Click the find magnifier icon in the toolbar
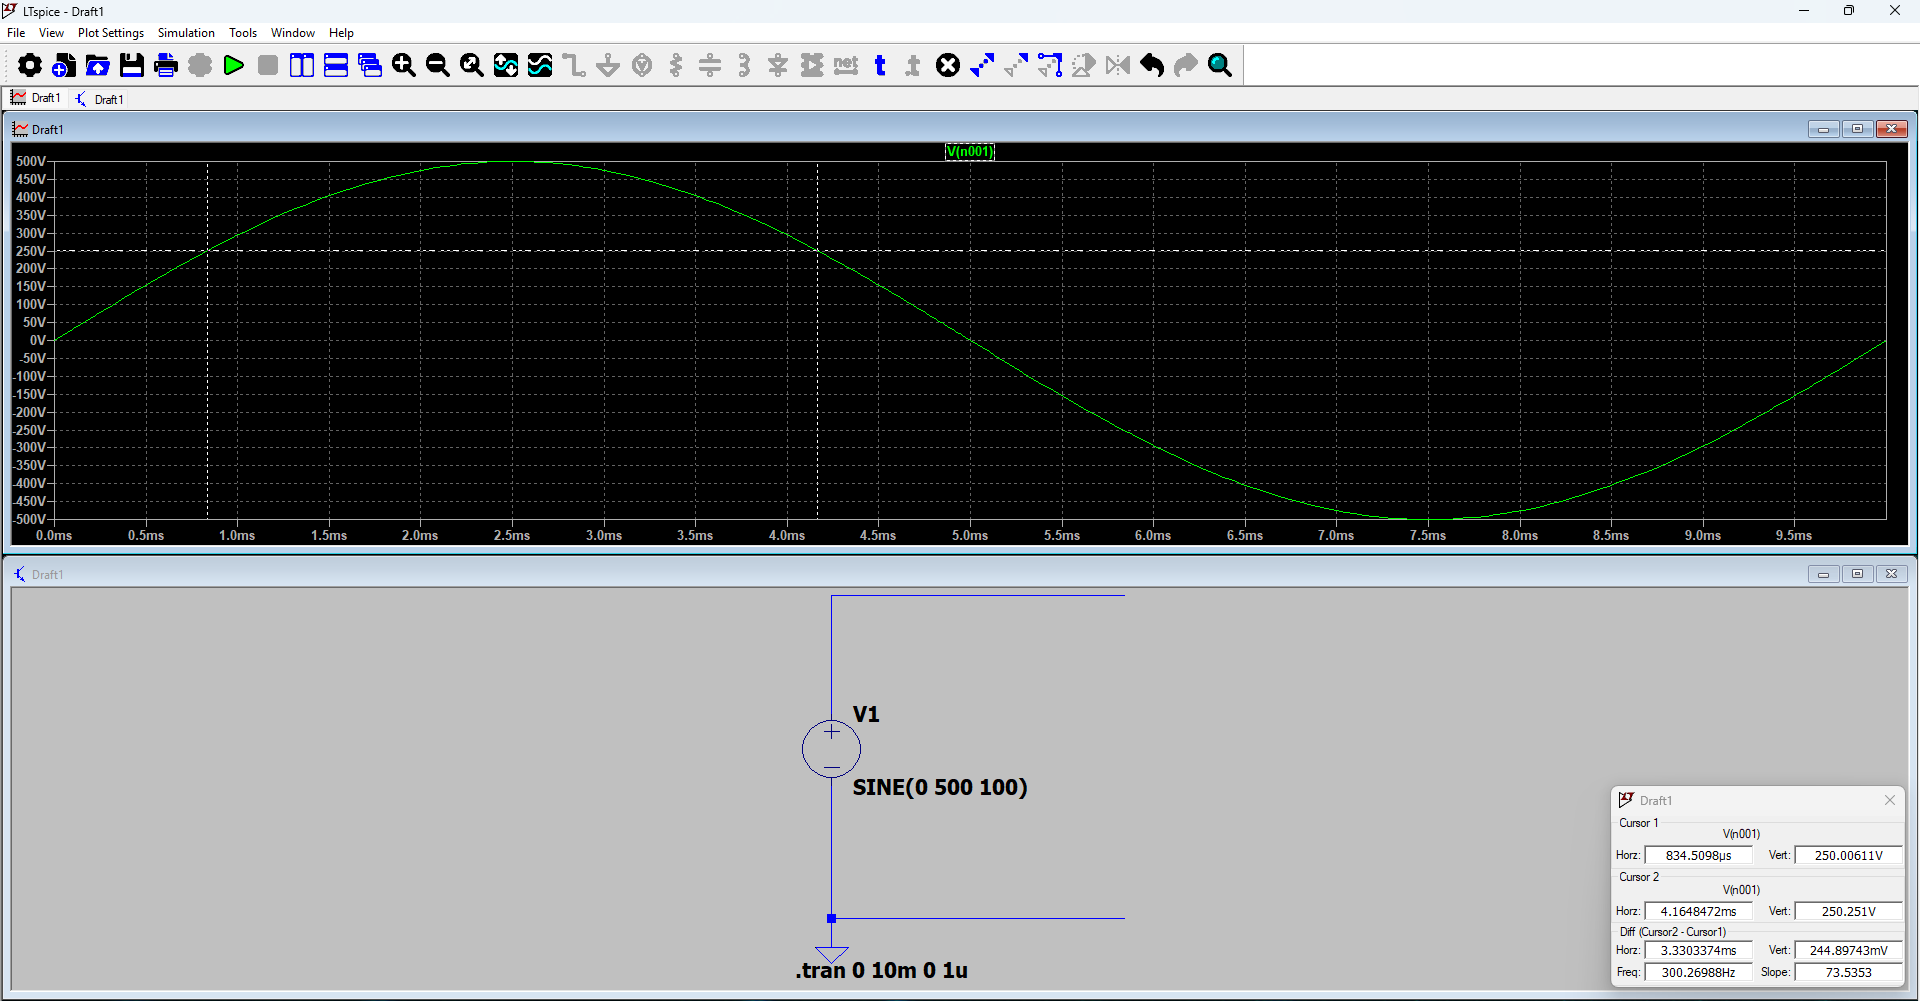The width and height of the screenshot is (1920, 1001). tap(1220, 66)
